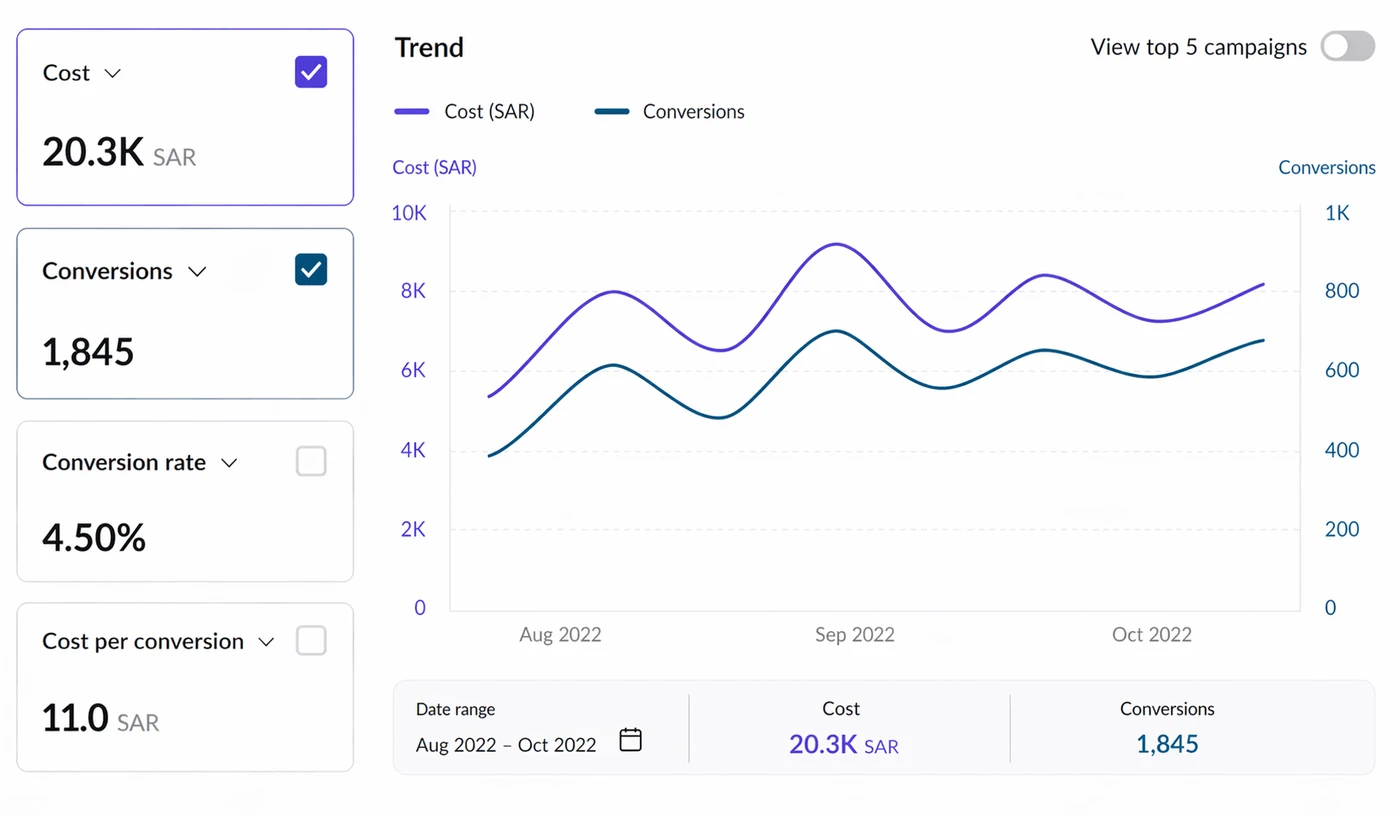Click the Conversions right axis title
This screenshot has height=815, width=1400.
[1327, 167]
